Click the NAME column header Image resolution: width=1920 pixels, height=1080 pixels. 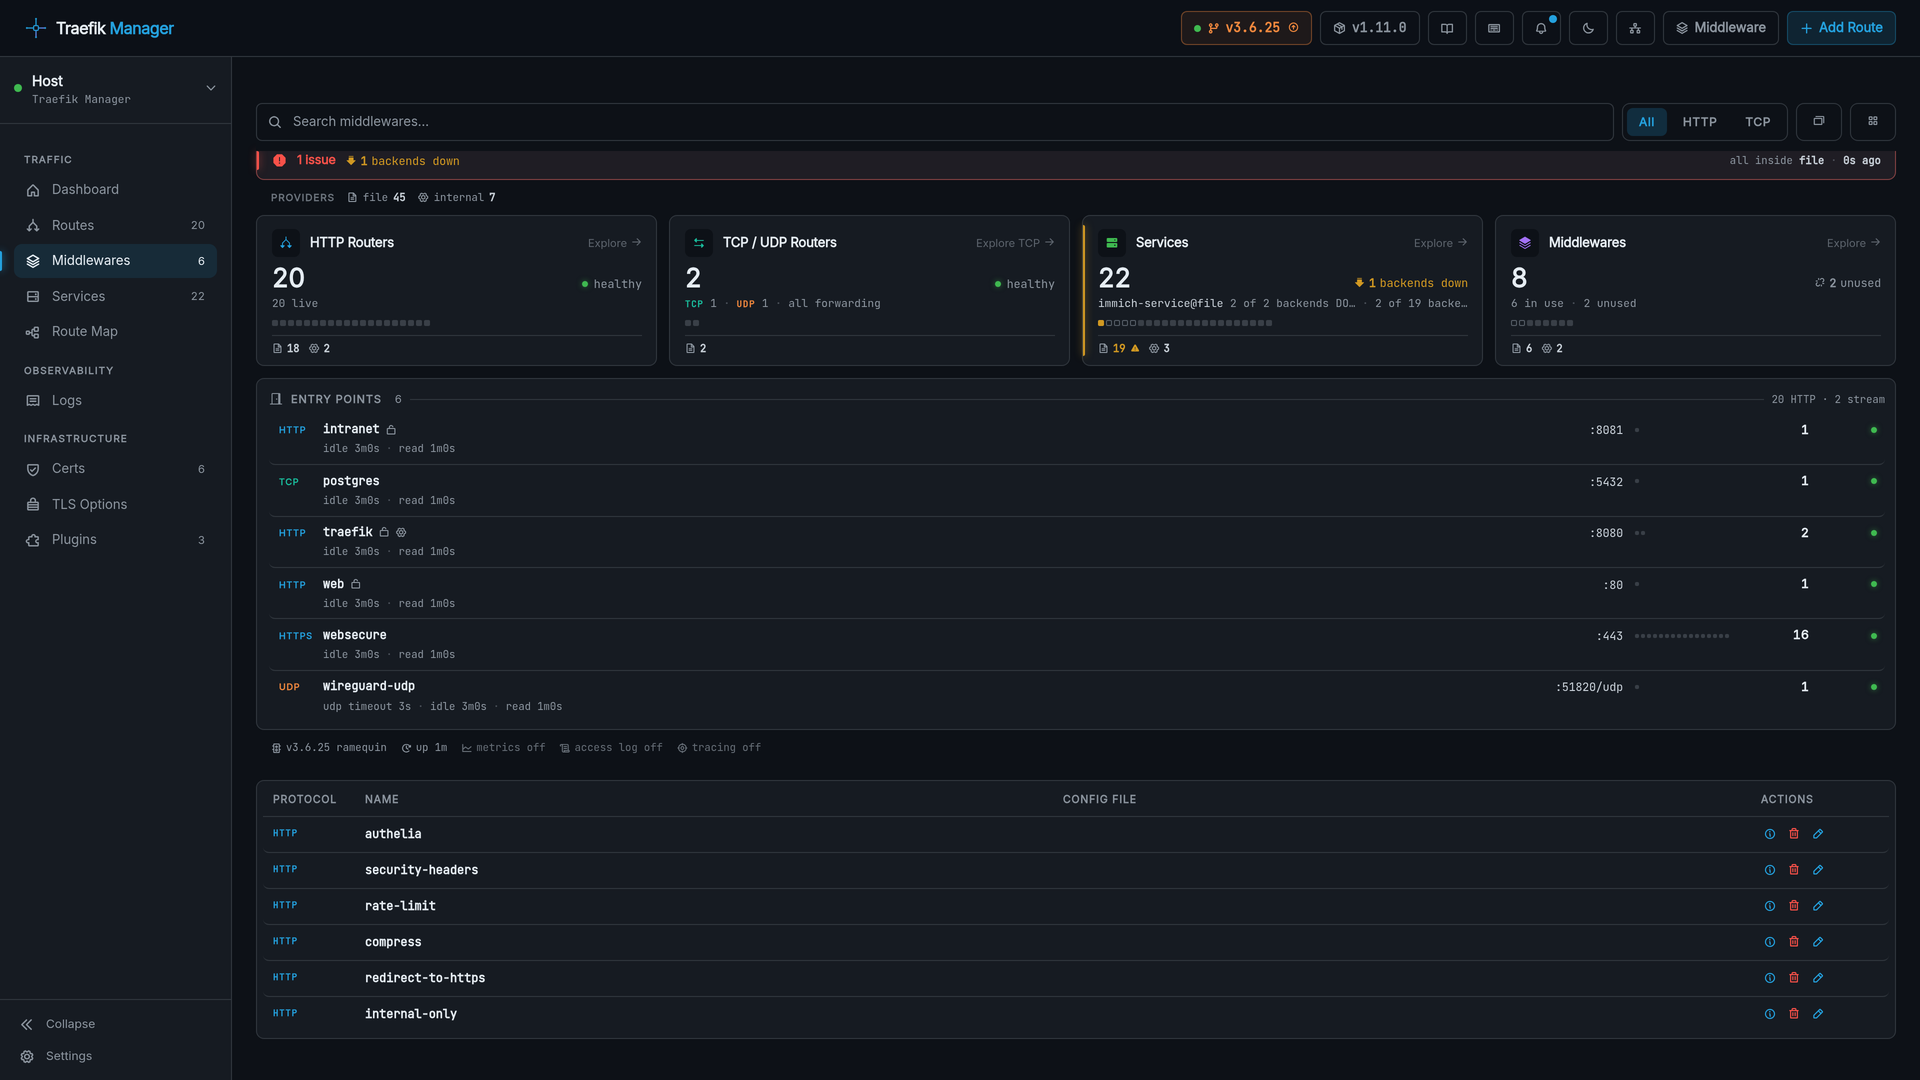(x=382, y=800)
